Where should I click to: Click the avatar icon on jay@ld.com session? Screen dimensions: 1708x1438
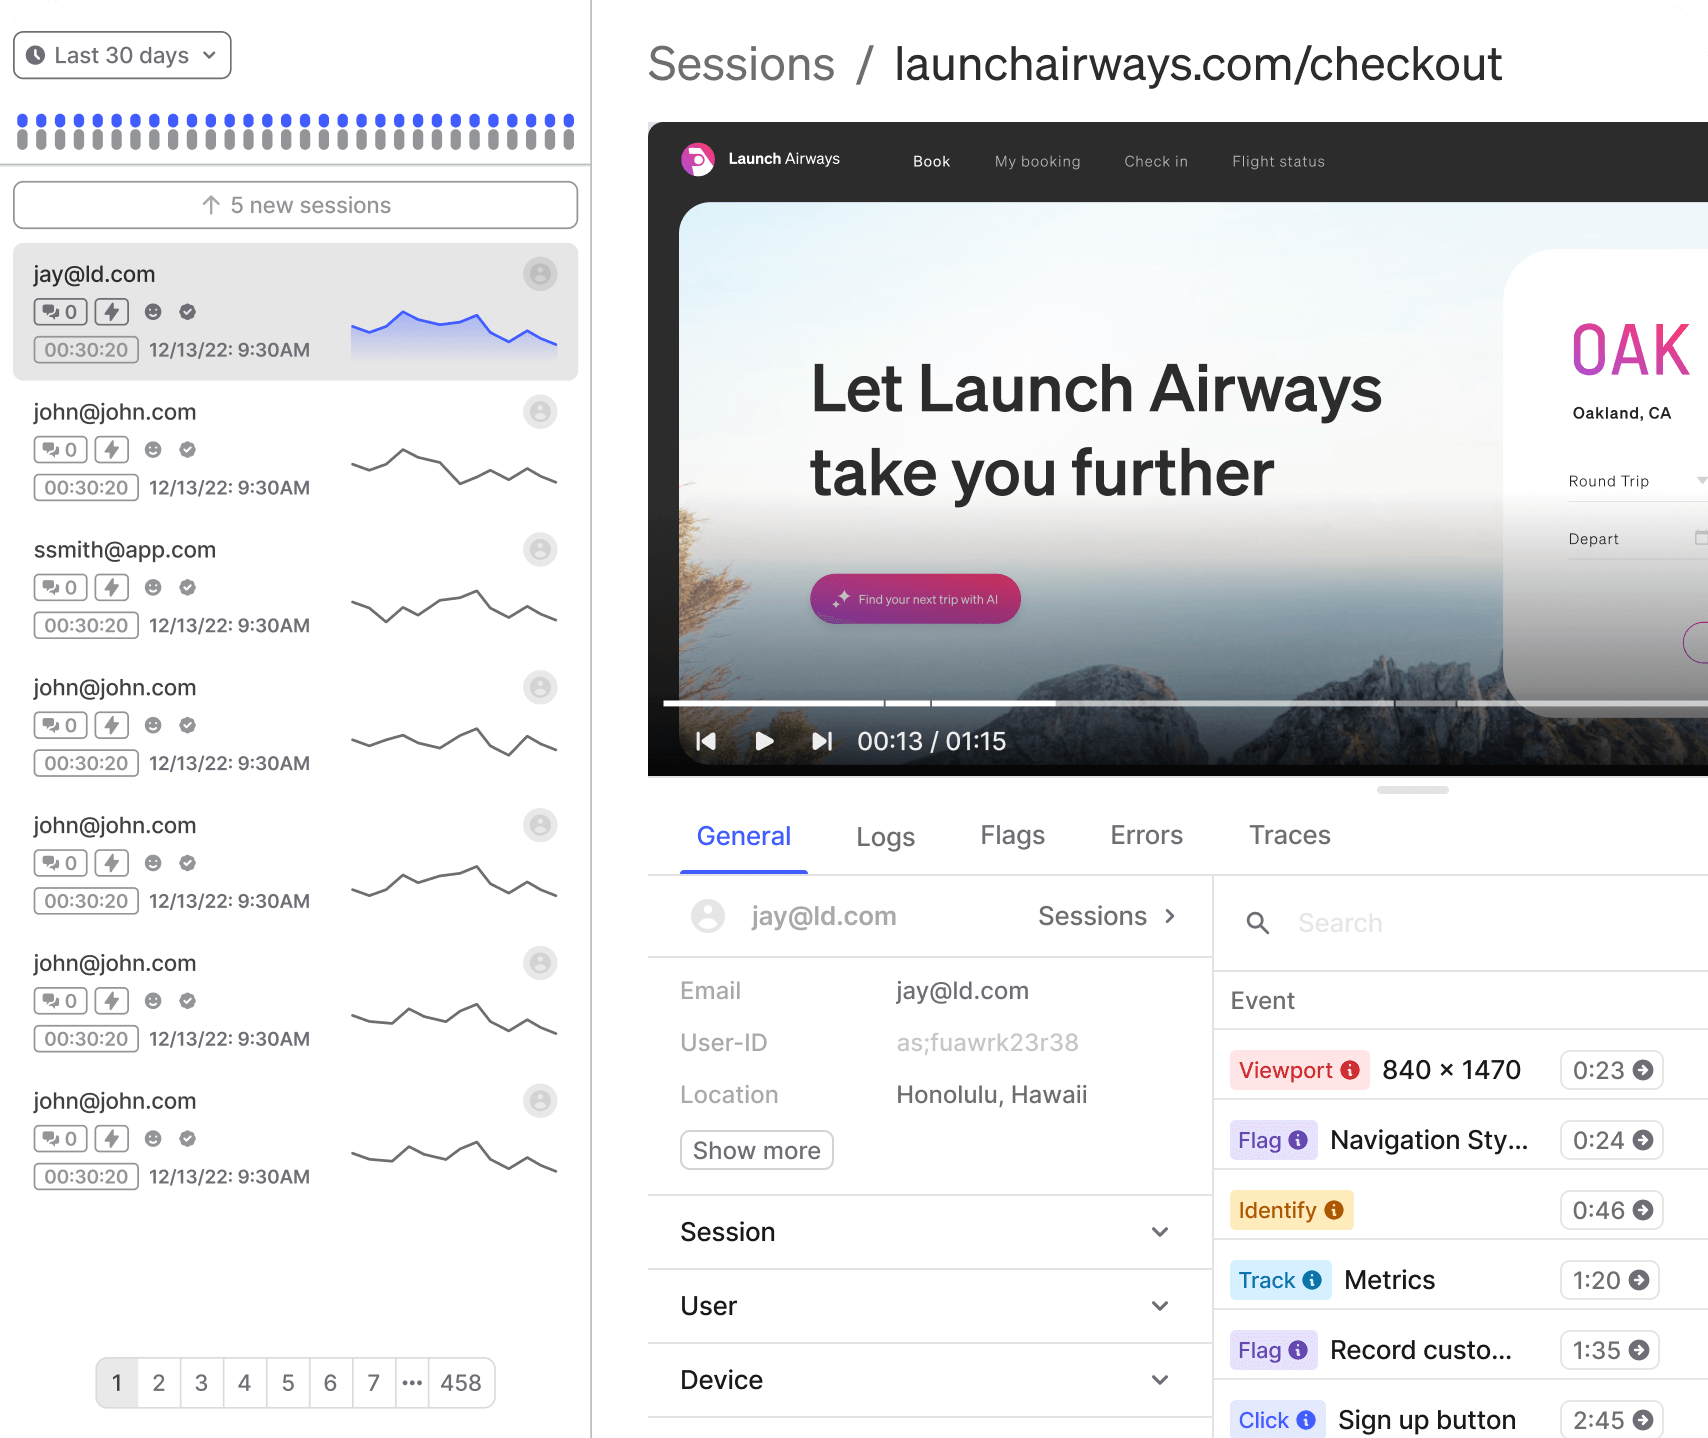tap(540, 274)
